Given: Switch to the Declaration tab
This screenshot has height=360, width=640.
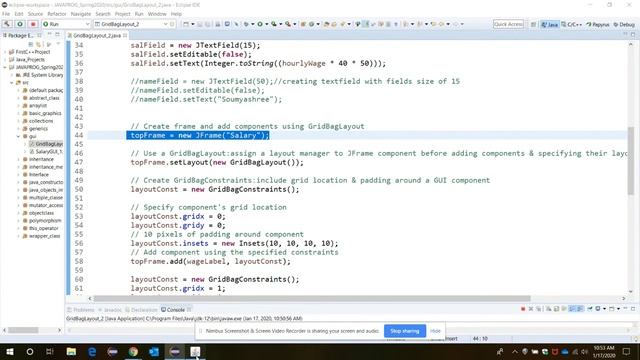Looking at the screenshot, I should (141, 310).
